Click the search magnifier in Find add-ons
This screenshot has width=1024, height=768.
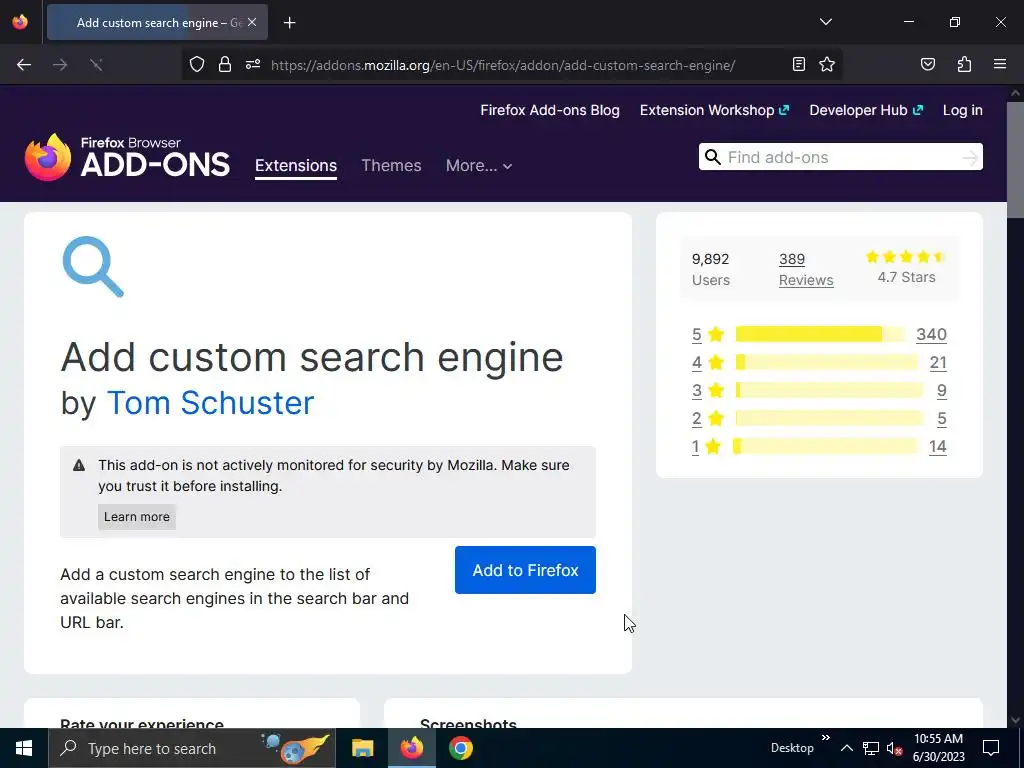click(713, 157)
